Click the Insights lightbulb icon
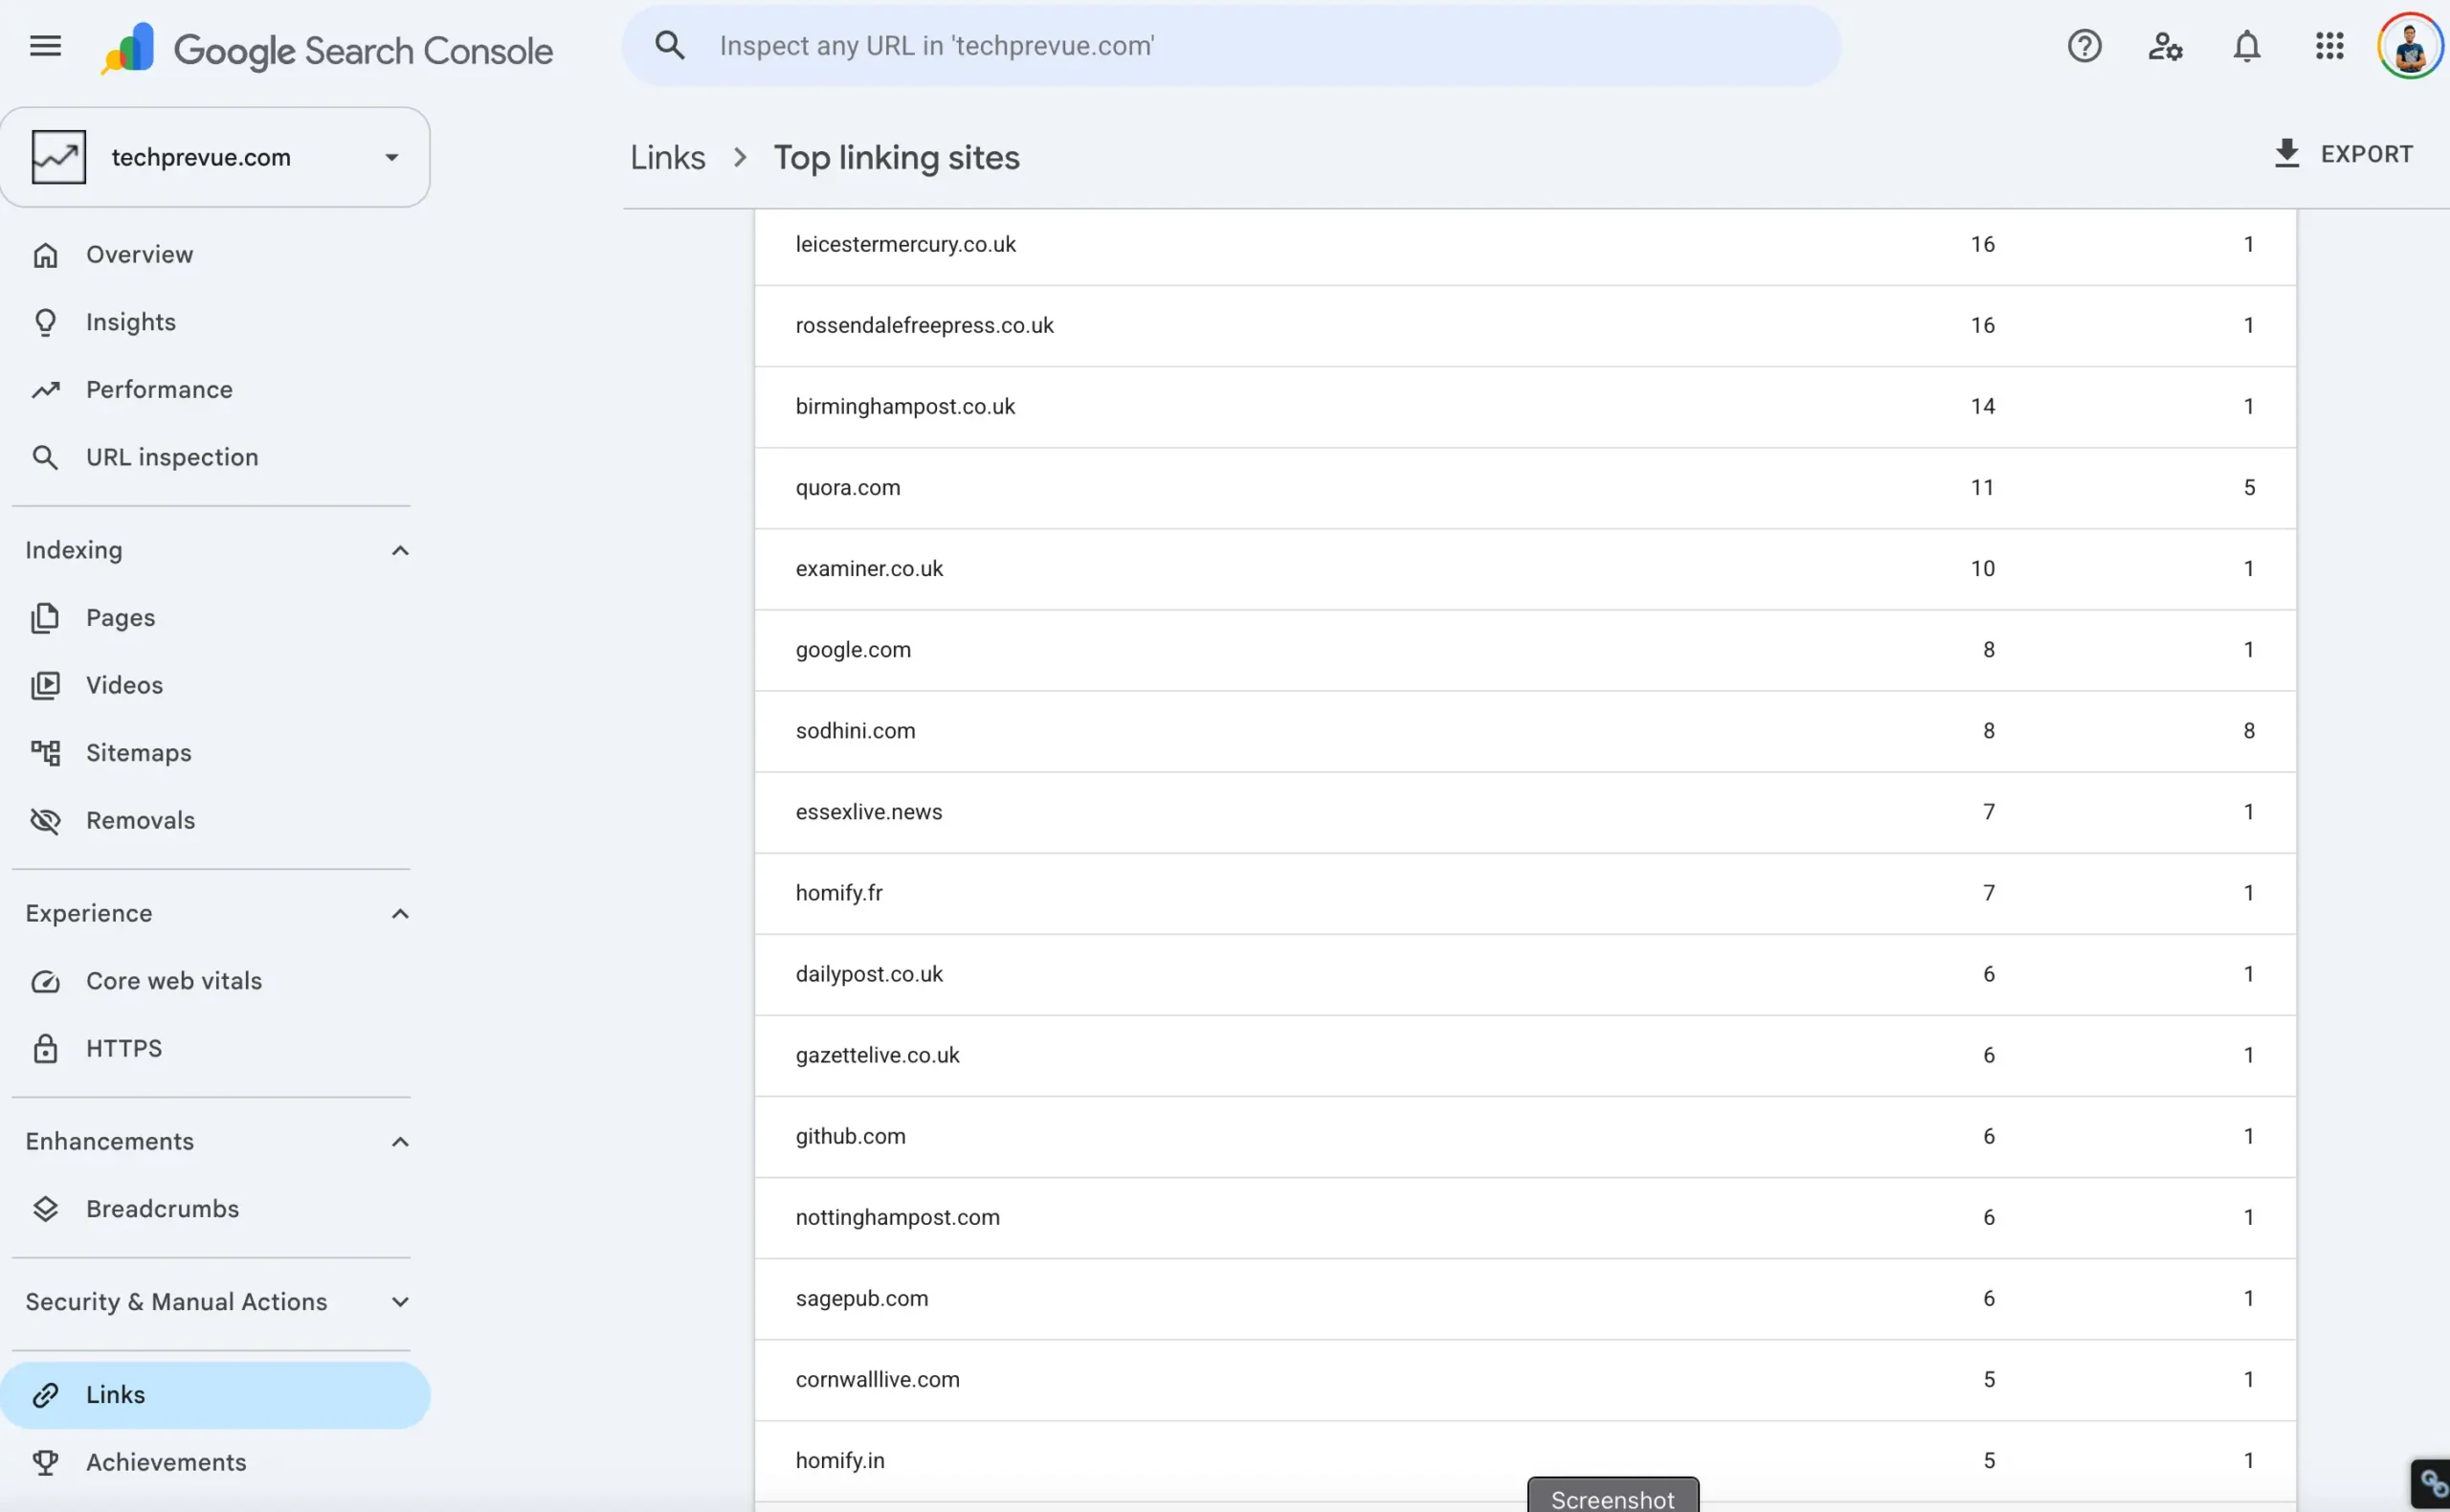2450x1512 pixels. coord(45,322)
